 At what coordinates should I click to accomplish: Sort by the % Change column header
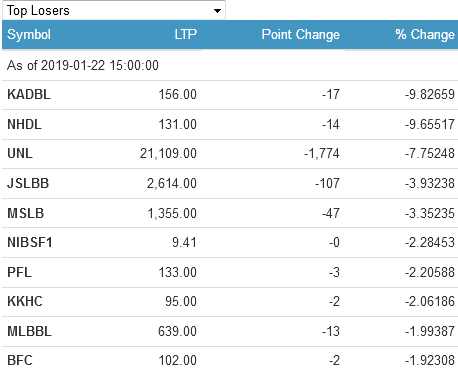(425, 35)
